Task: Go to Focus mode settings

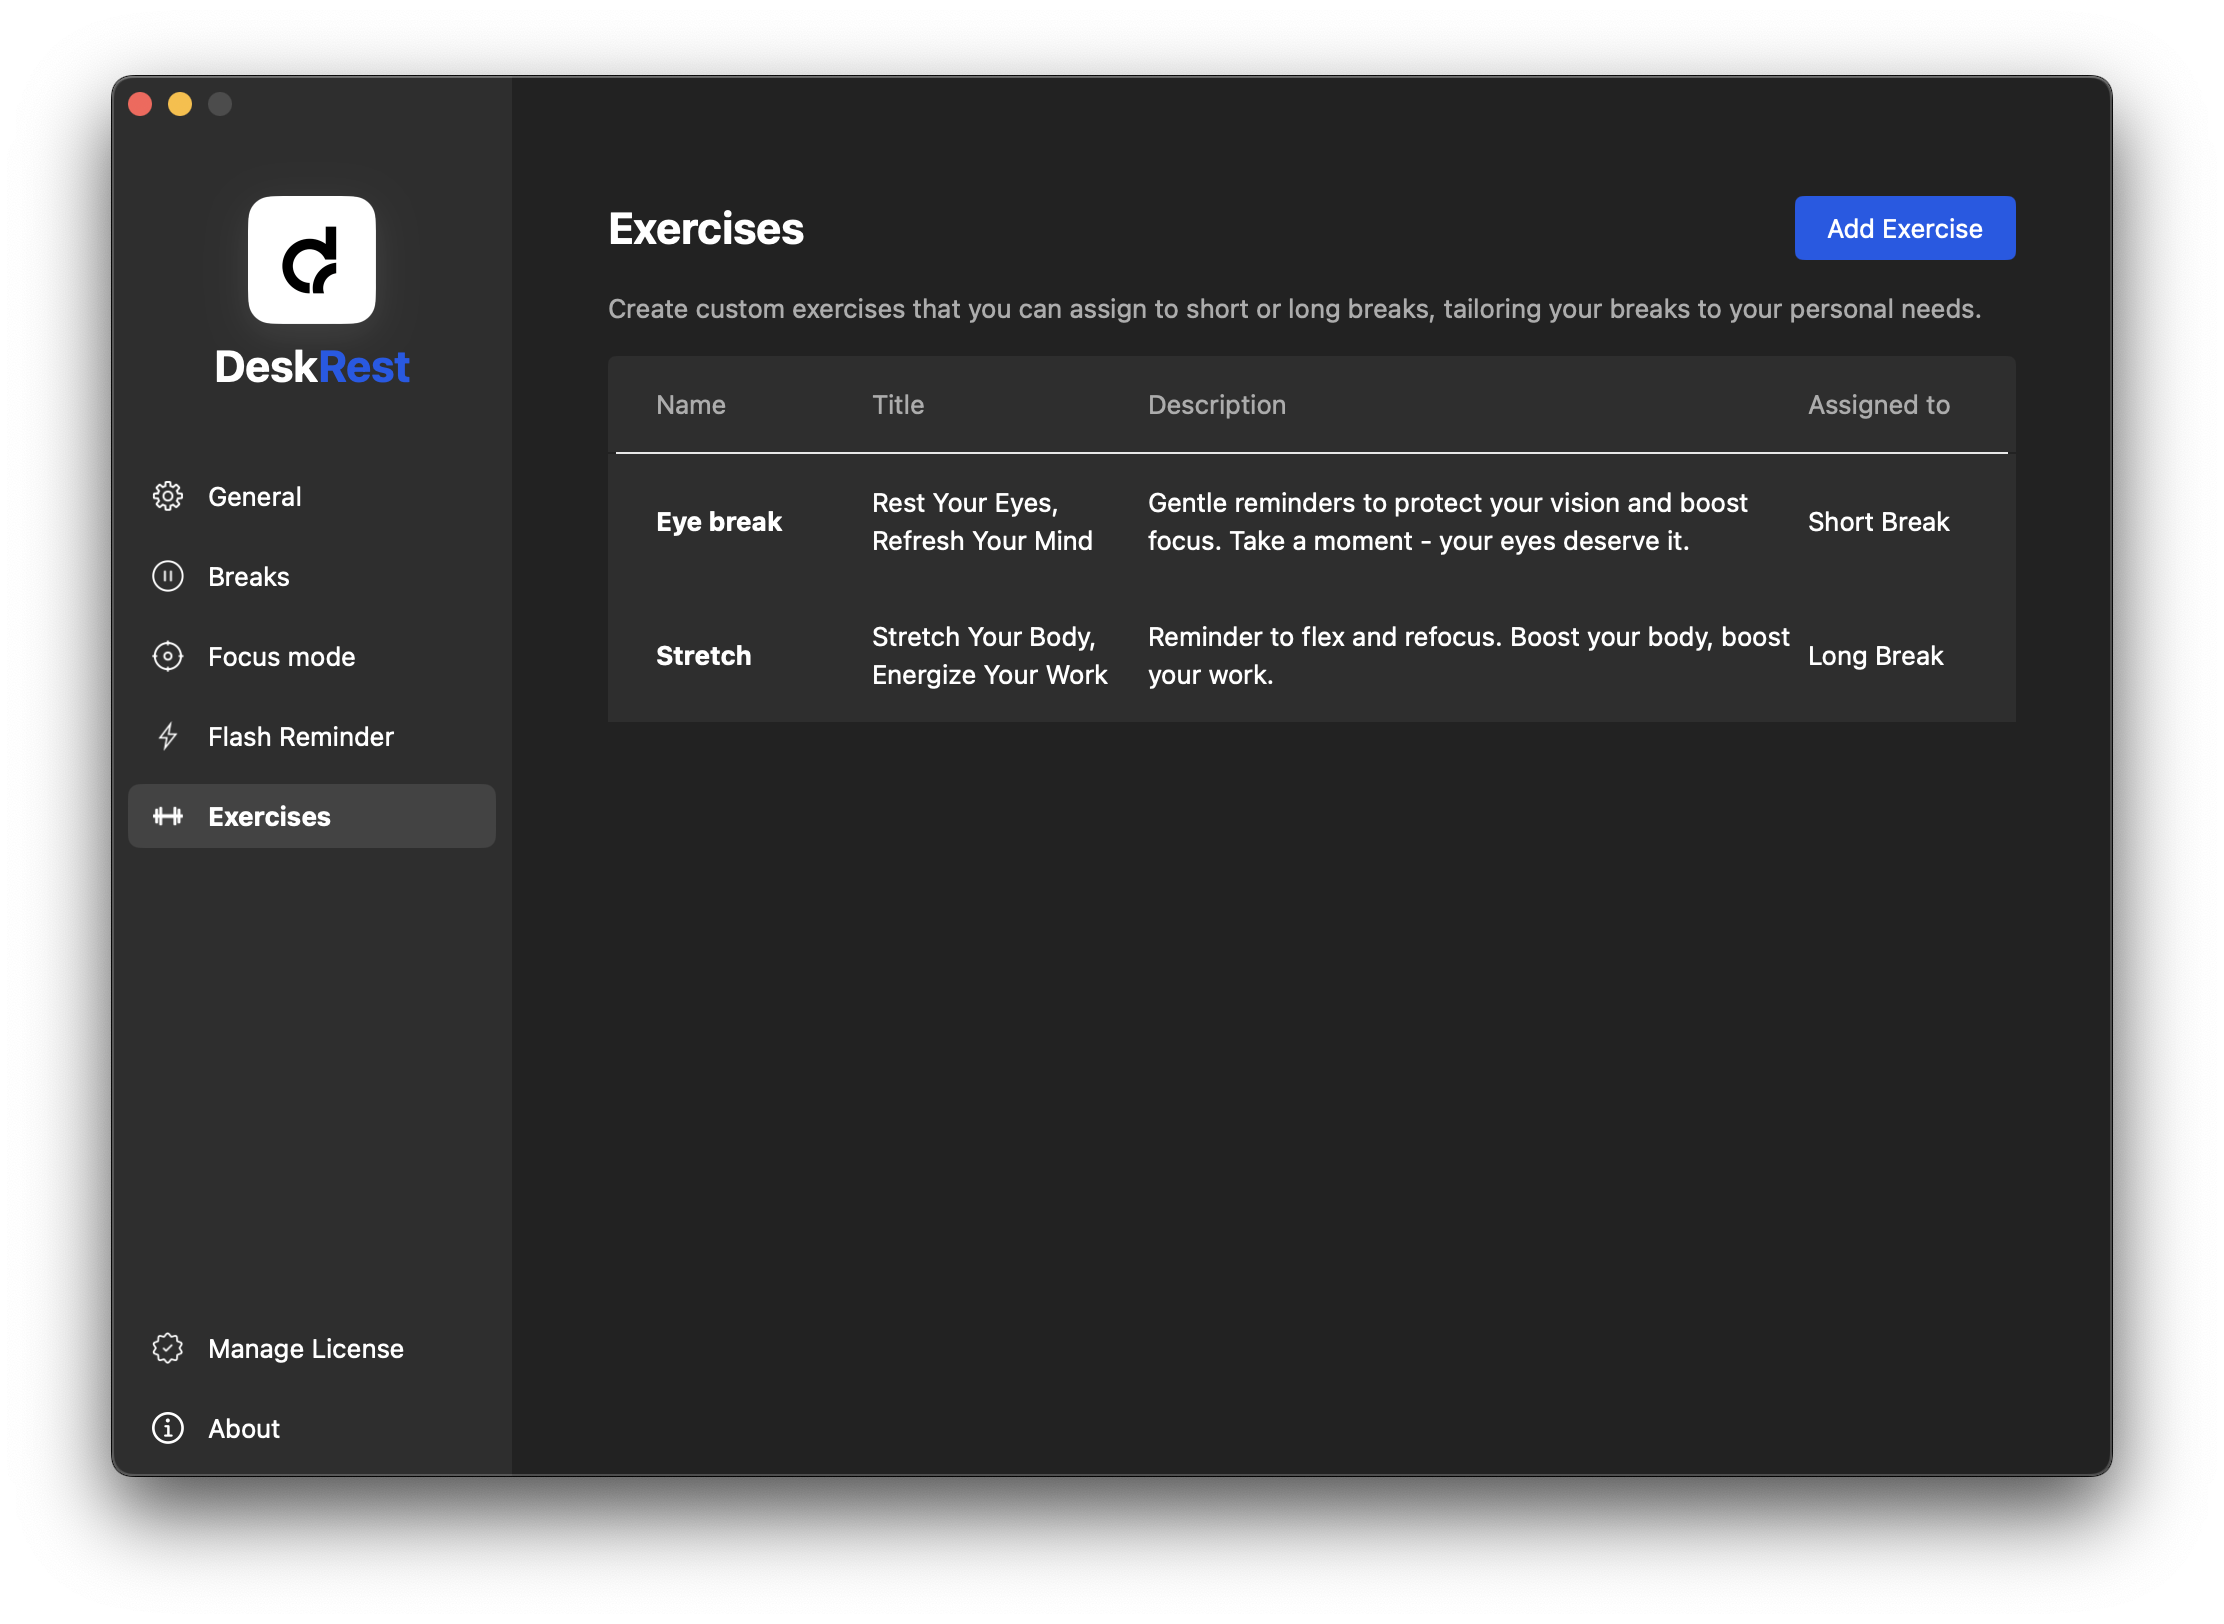Action: tap(281, 656)
